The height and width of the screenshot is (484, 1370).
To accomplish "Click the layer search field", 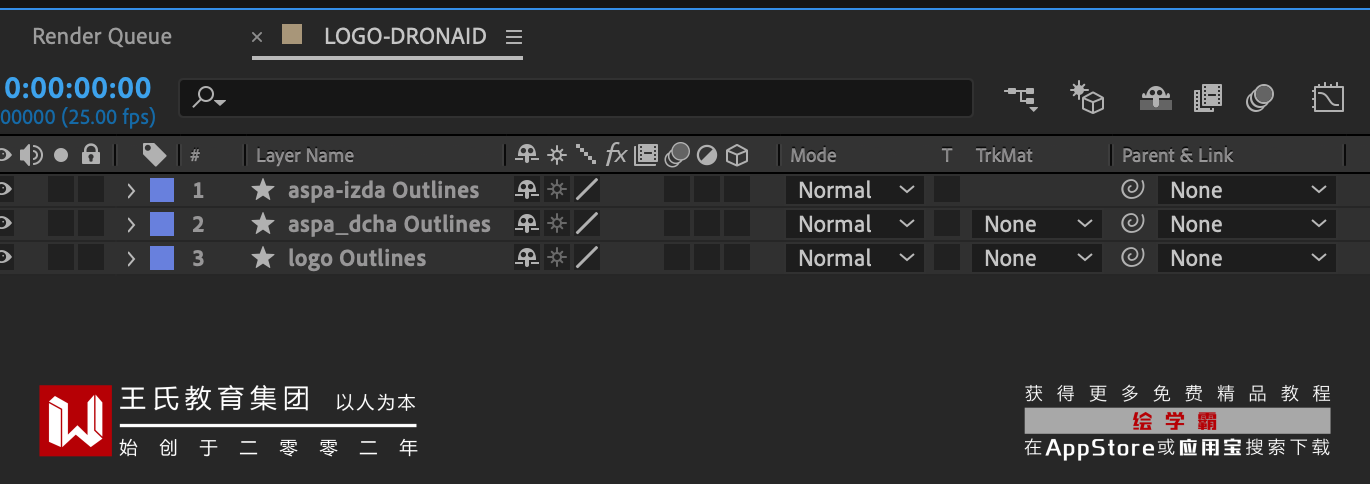I will coord(590,98).
